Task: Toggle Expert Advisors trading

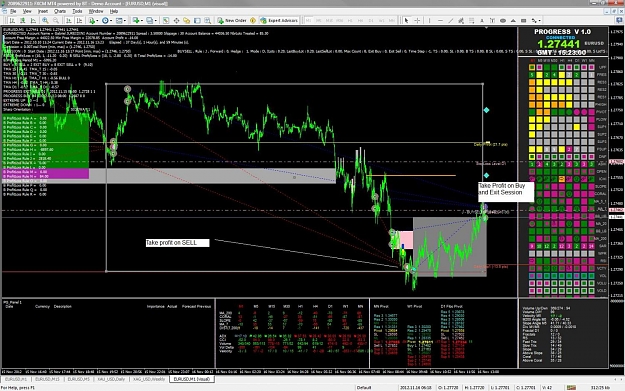Action: pyautogui.click(x=279, y=20)
